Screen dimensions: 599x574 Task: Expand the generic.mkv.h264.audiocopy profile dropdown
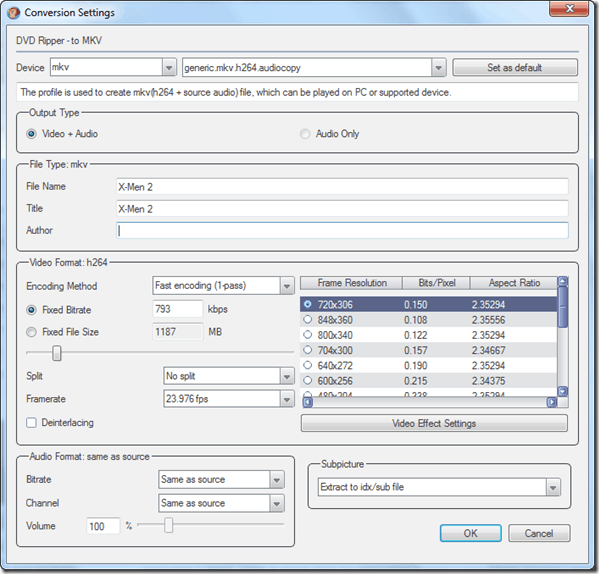(439, 68)
